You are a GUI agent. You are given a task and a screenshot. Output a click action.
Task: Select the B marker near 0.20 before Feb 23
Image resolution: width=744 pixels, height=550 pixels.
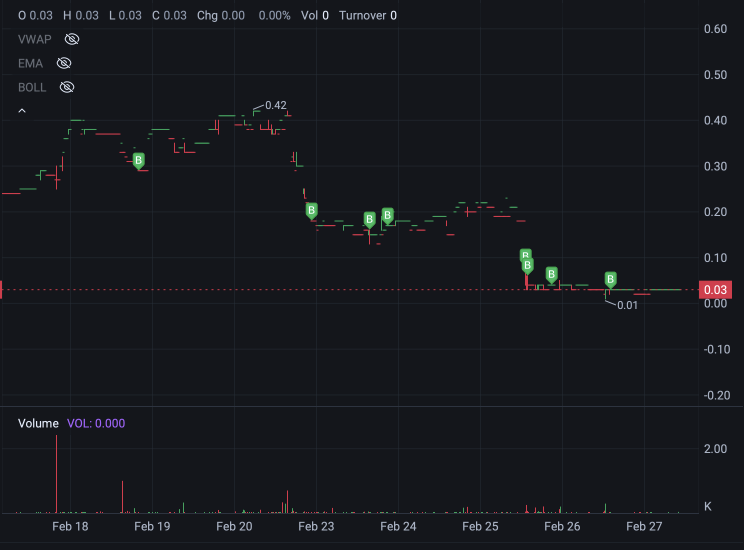tap(311, 211)
